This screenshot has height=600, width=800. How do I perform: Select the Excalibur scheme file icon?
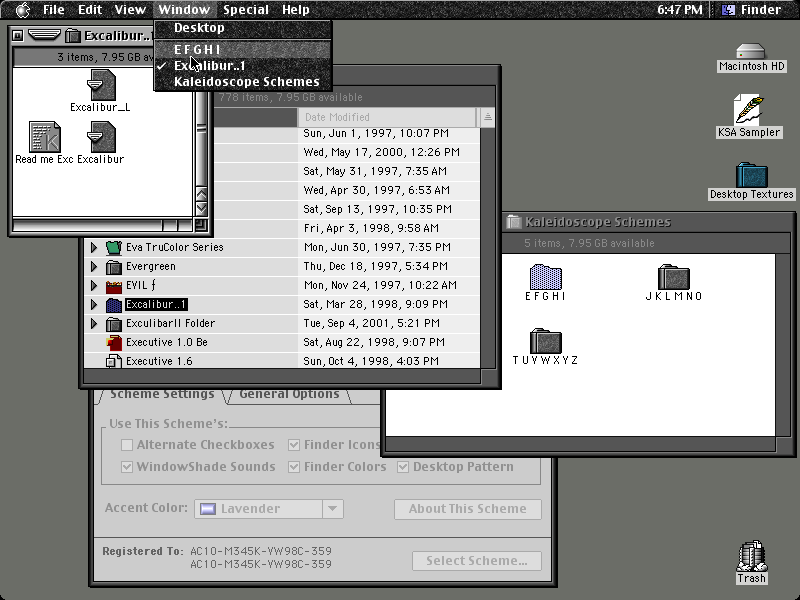pyautogui.click(x=101, y=137)
